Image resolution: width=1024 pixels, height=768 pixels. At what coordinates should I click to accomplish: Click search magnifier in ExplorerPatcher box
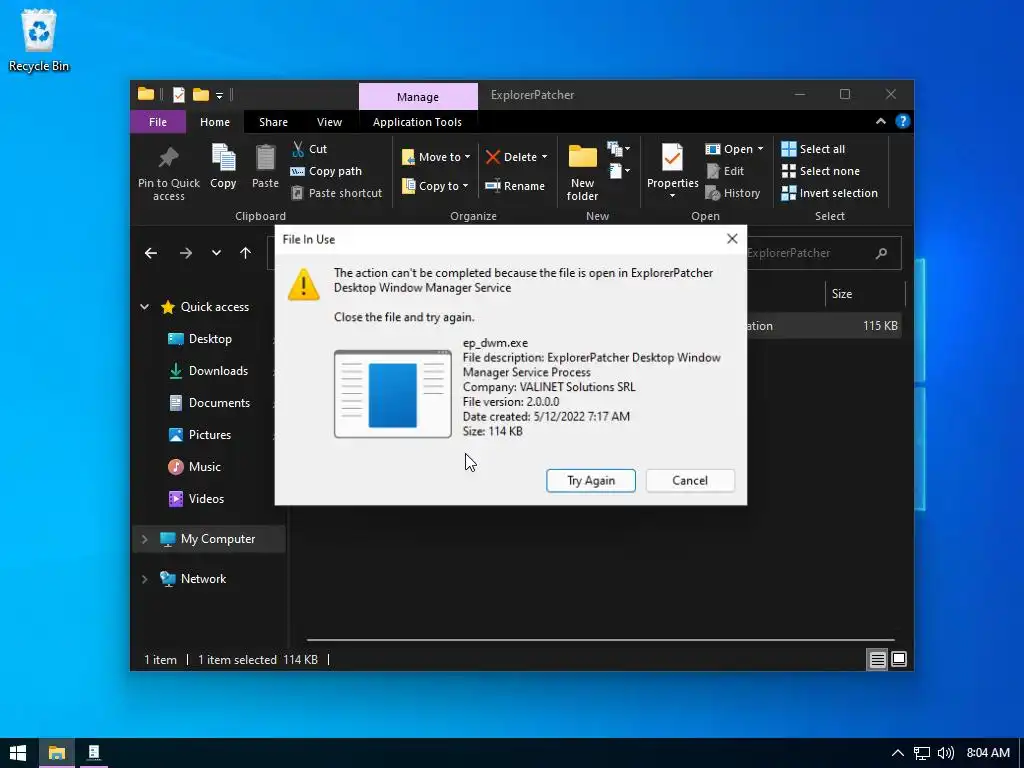(x=881, y=253)
